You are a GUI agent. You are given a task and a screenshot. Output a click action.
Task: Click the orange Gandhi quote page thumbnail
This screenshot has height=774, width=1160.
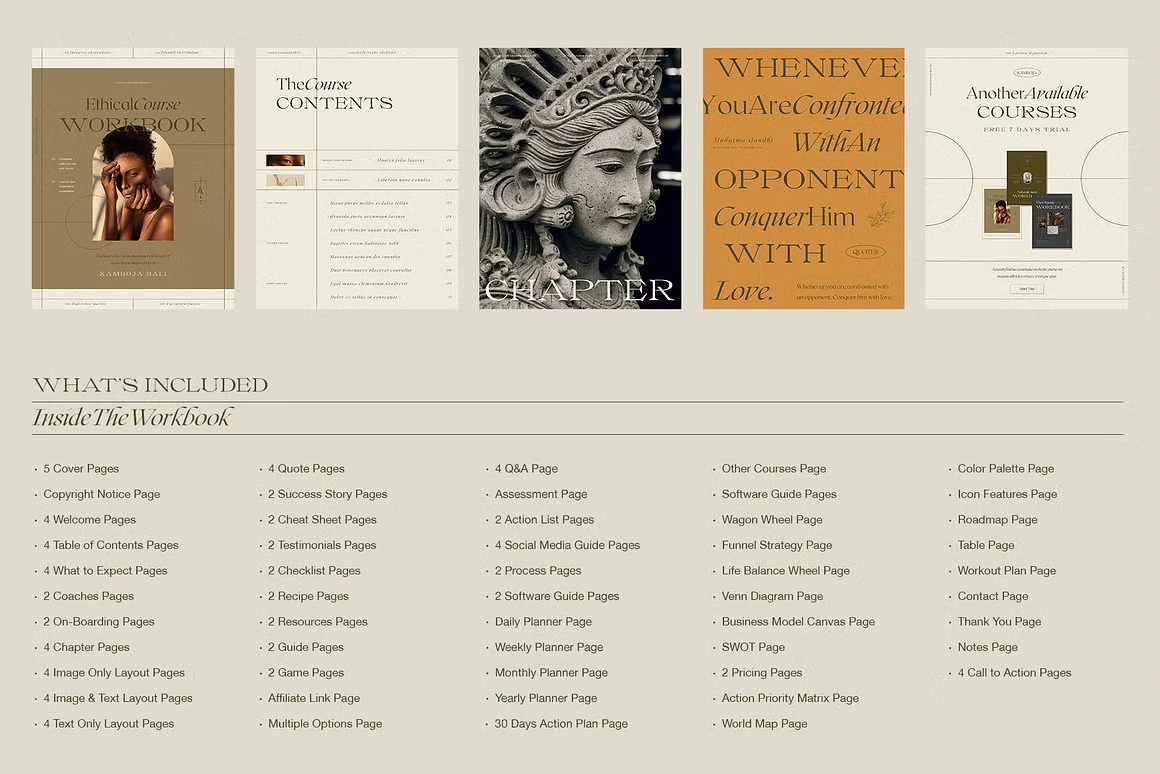tap(803, 178)
